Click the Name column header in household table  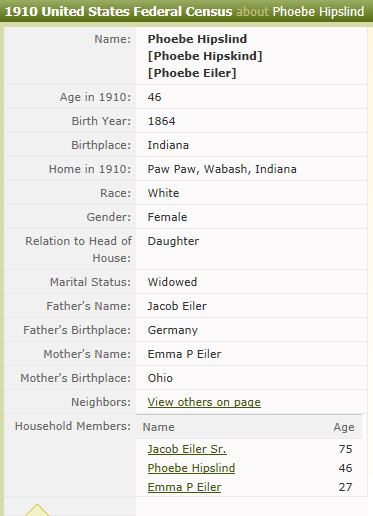(158, 427)
